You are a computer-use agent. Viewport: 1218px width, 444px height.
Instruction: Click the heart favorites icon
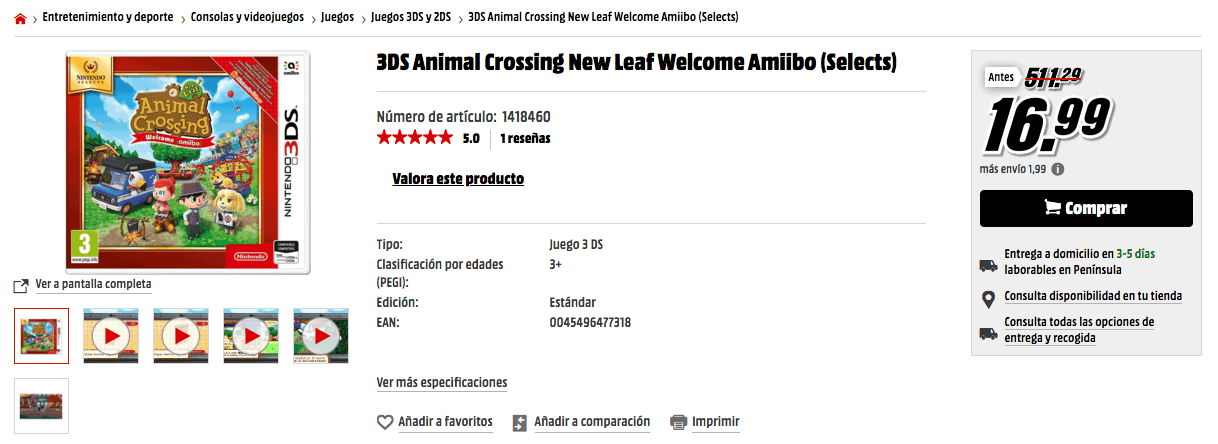pyautogui.click(x=385, y=423)
